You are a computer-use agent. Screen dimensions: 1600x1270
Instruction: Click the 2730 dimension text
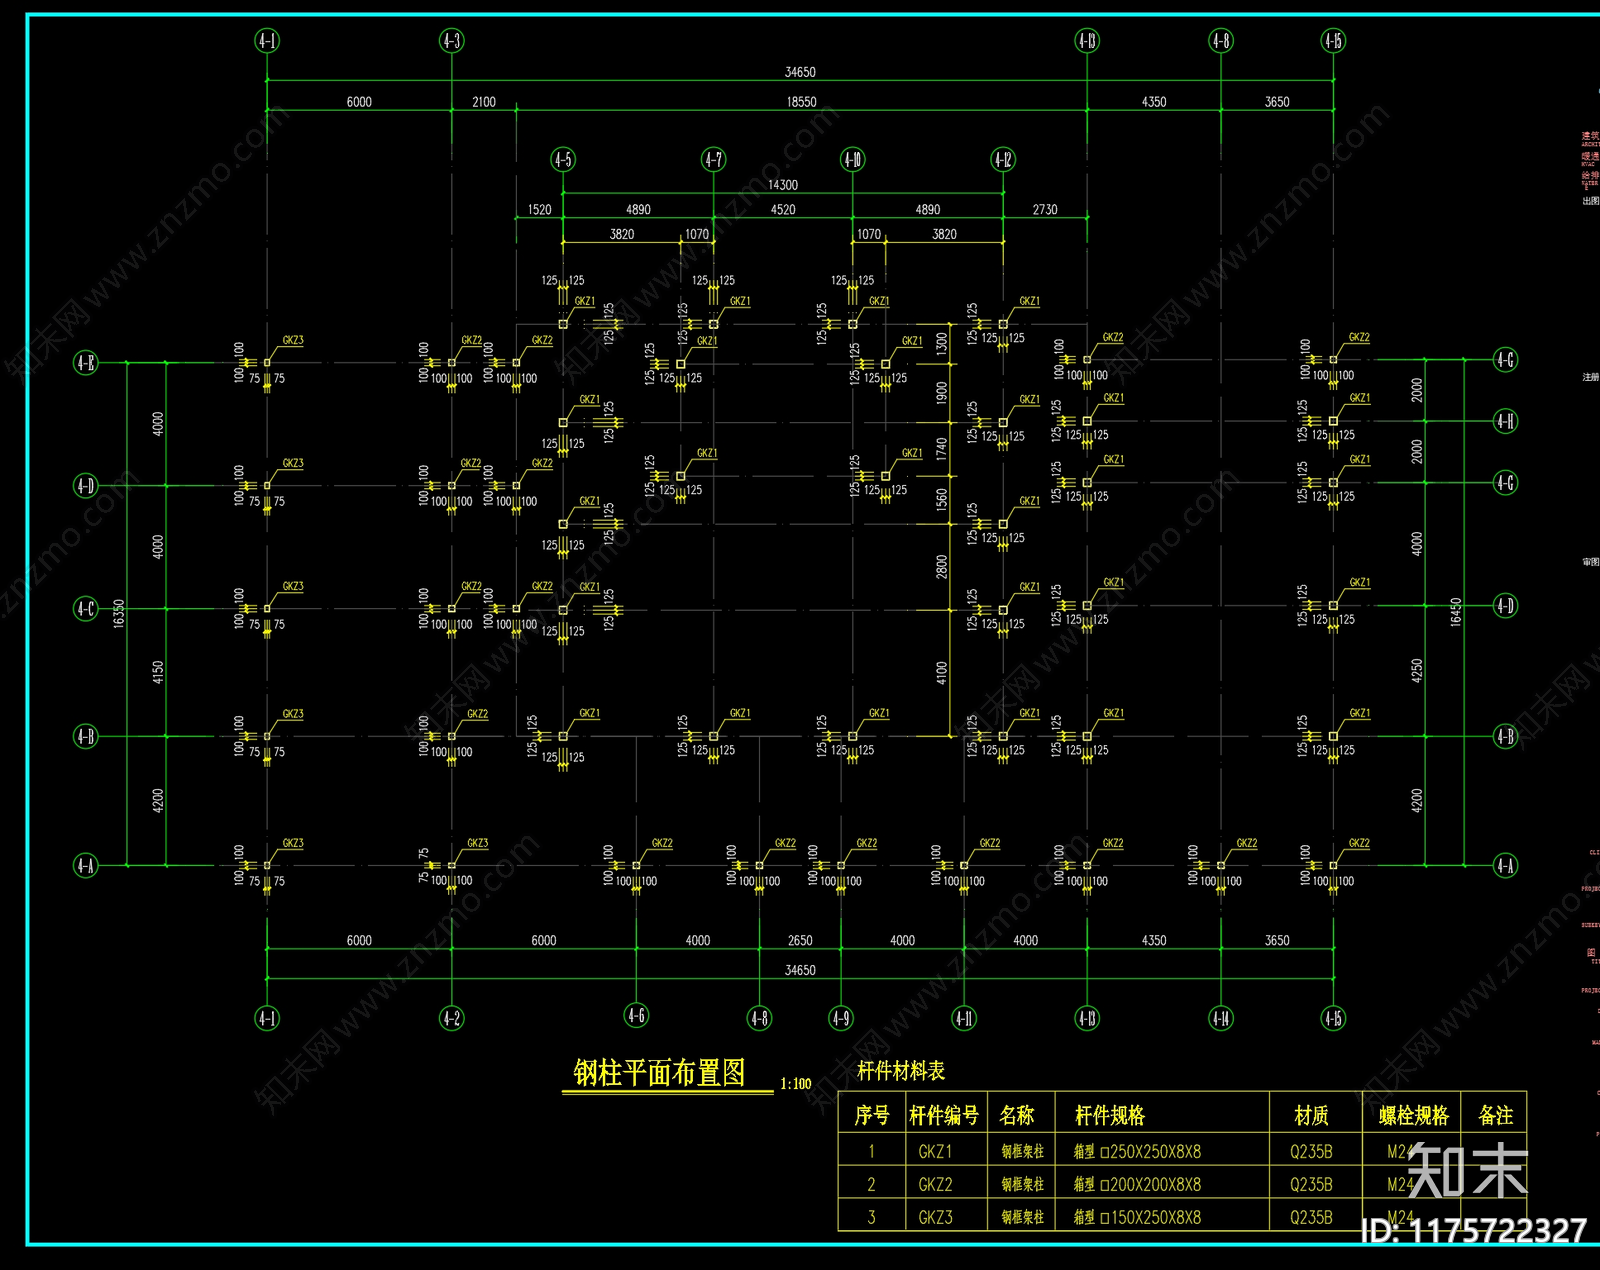[x=1045, y=210]
